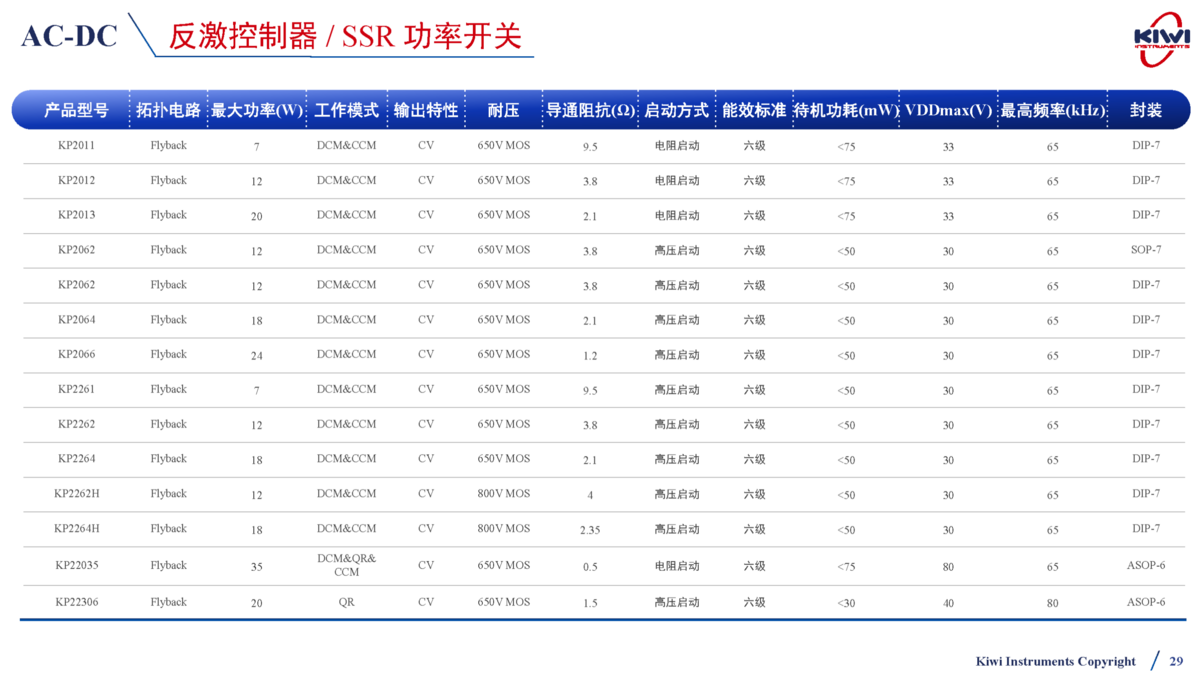Click the DCM&QR&CCM work mode cell
This screenshot has height=681, width=1200.
346,565
